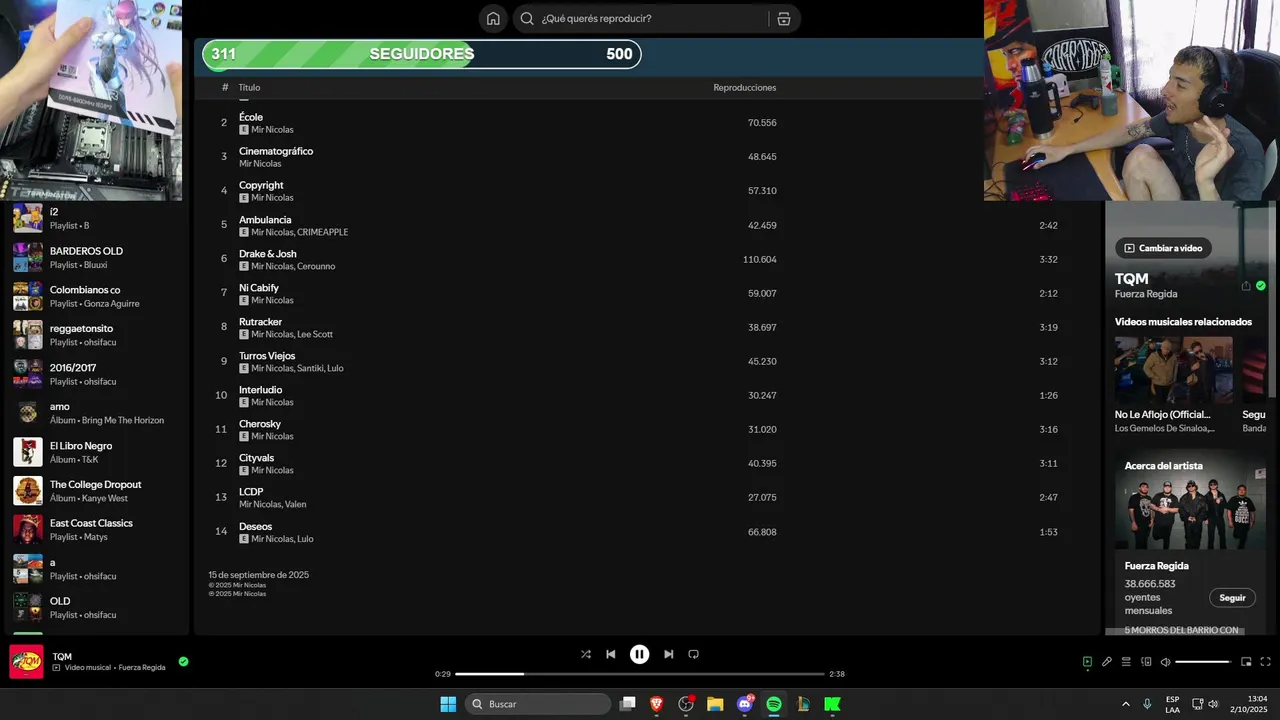Open '2016/2017' playlist in library
Image resolution: width=1280 pixels, height=720 pixels.
(x=95, y=374)
